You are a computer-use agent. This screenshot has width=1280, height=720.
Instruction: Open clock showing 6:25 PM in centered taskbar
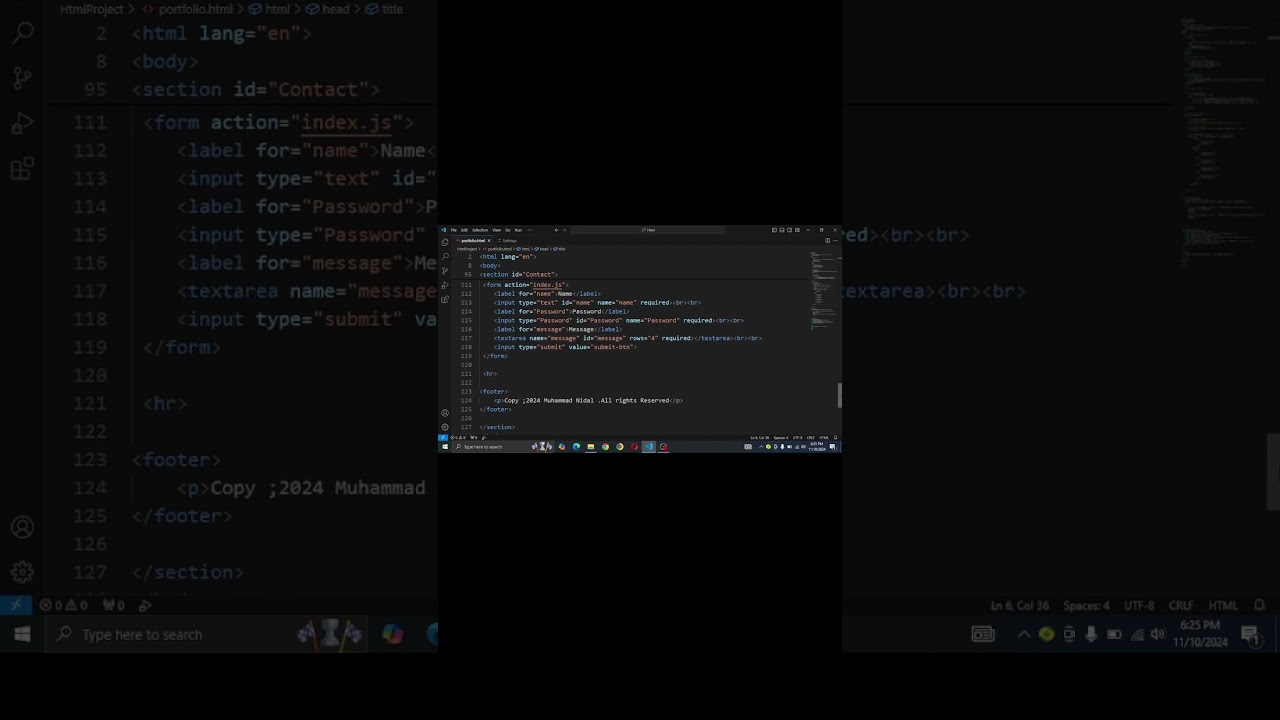tap(818, 447)
